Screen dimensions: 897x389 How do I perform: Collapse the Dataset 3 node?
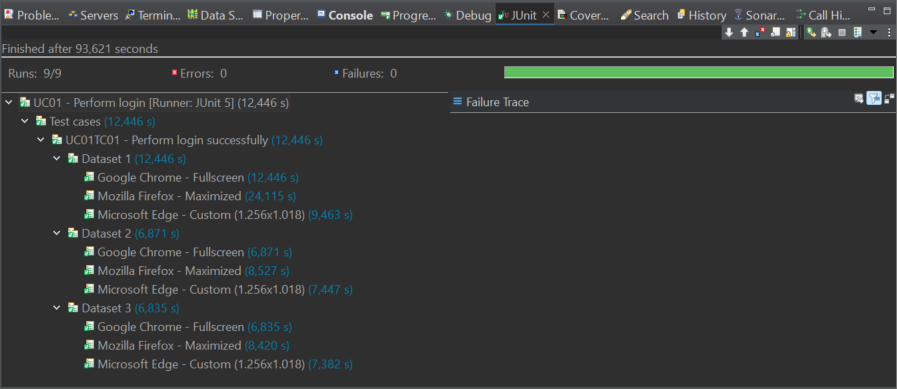(57, 308)
